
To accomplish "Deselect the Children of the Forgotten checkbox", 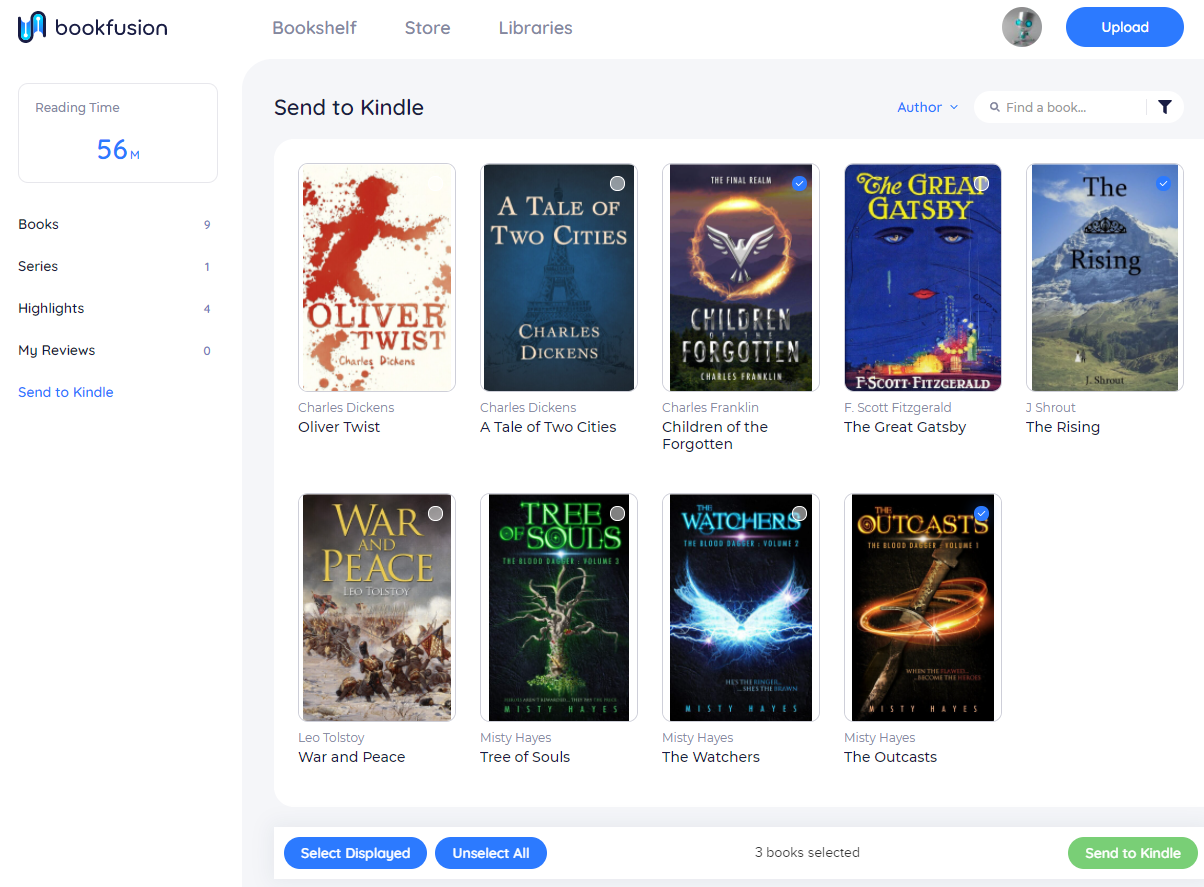I will (x=799, y=183).
